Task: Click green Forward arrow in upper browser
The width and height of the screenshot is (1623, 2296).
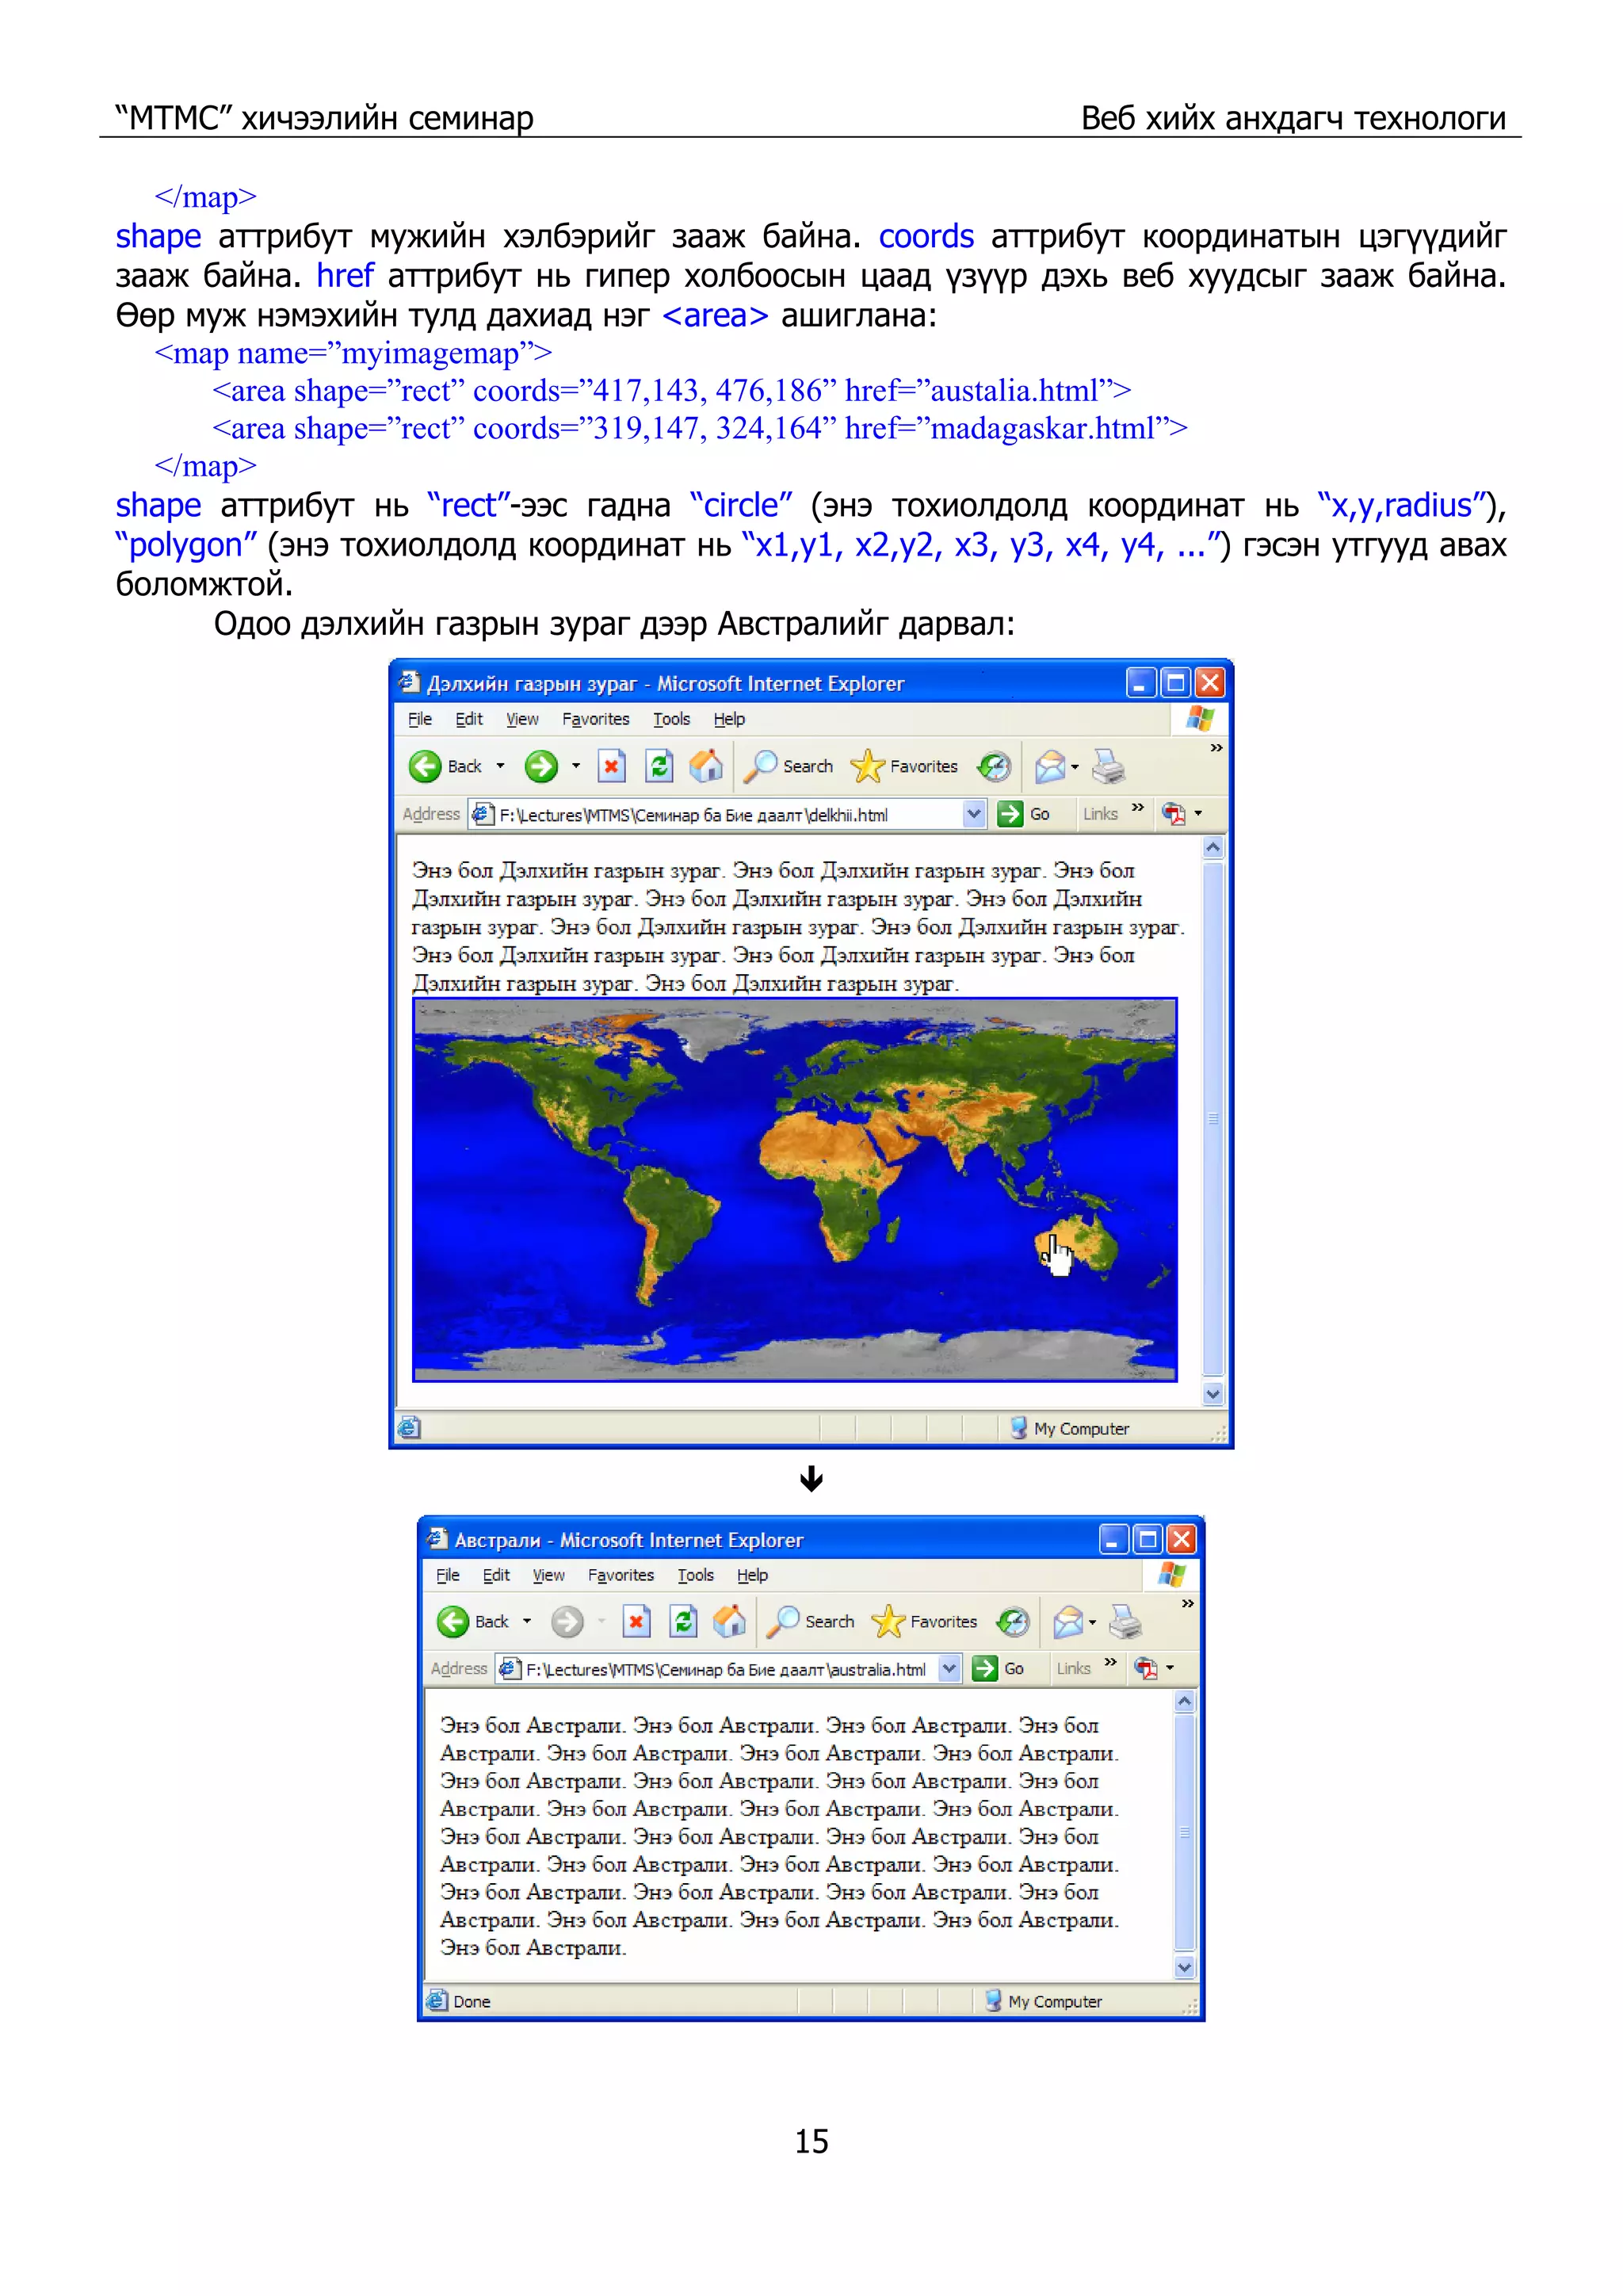Action: point(541,767)
